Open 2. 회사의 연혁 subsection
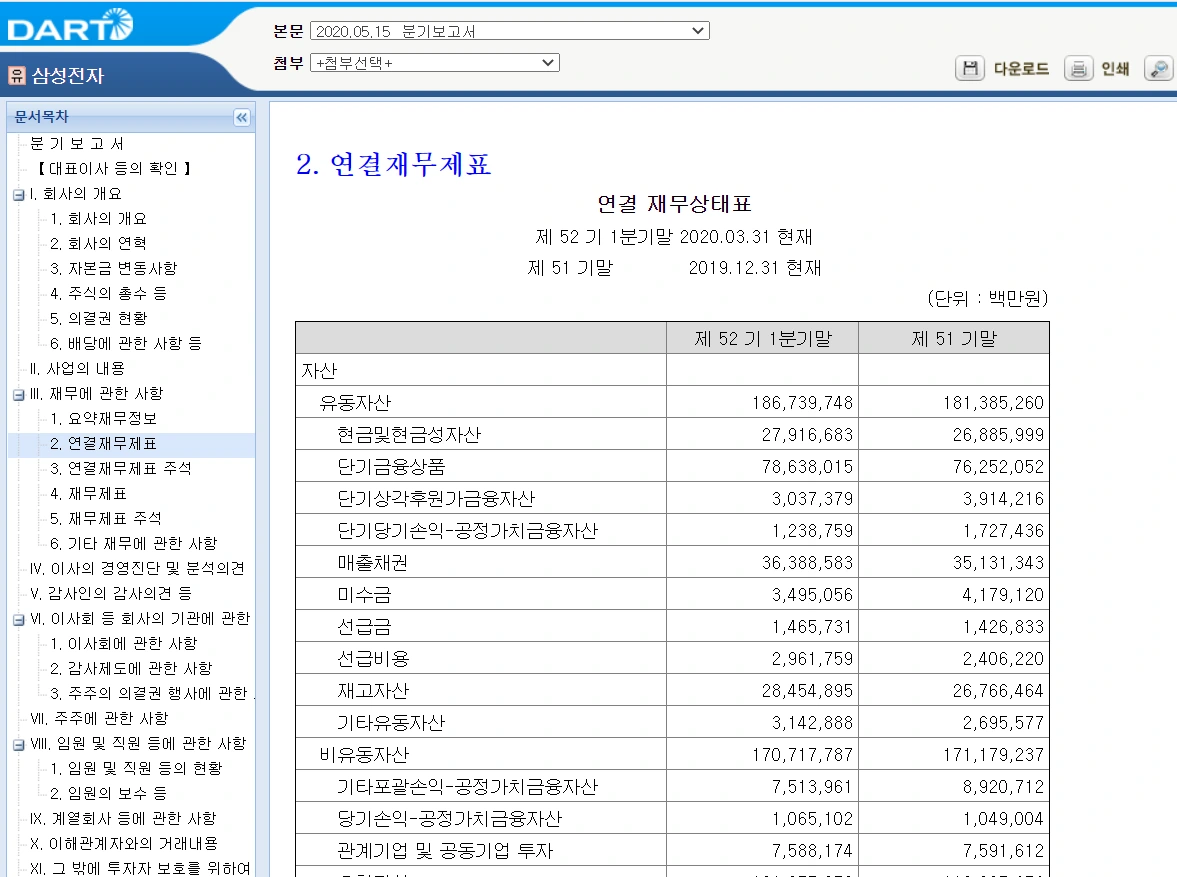This screenshot has height=877, width=1177. tap(98, 243)
